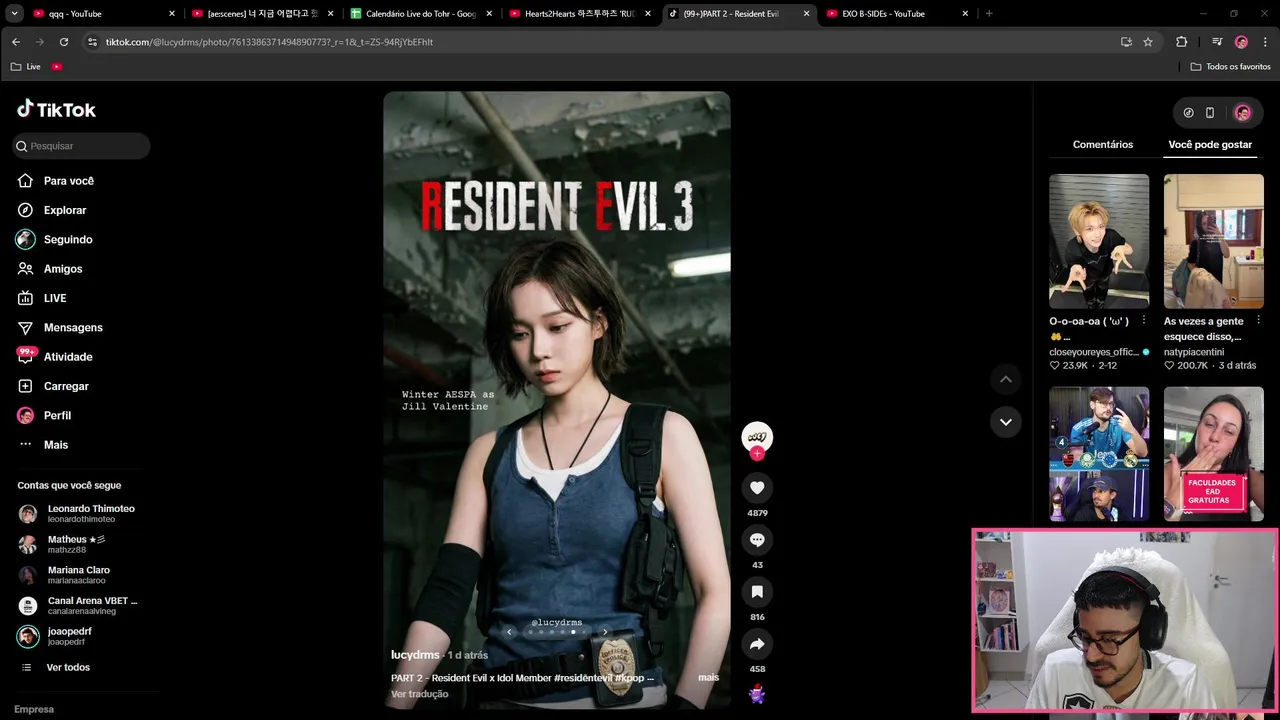Screen dimensions: 1280x720
Task: Open tab search dropdown arrow
Action: 15,14
